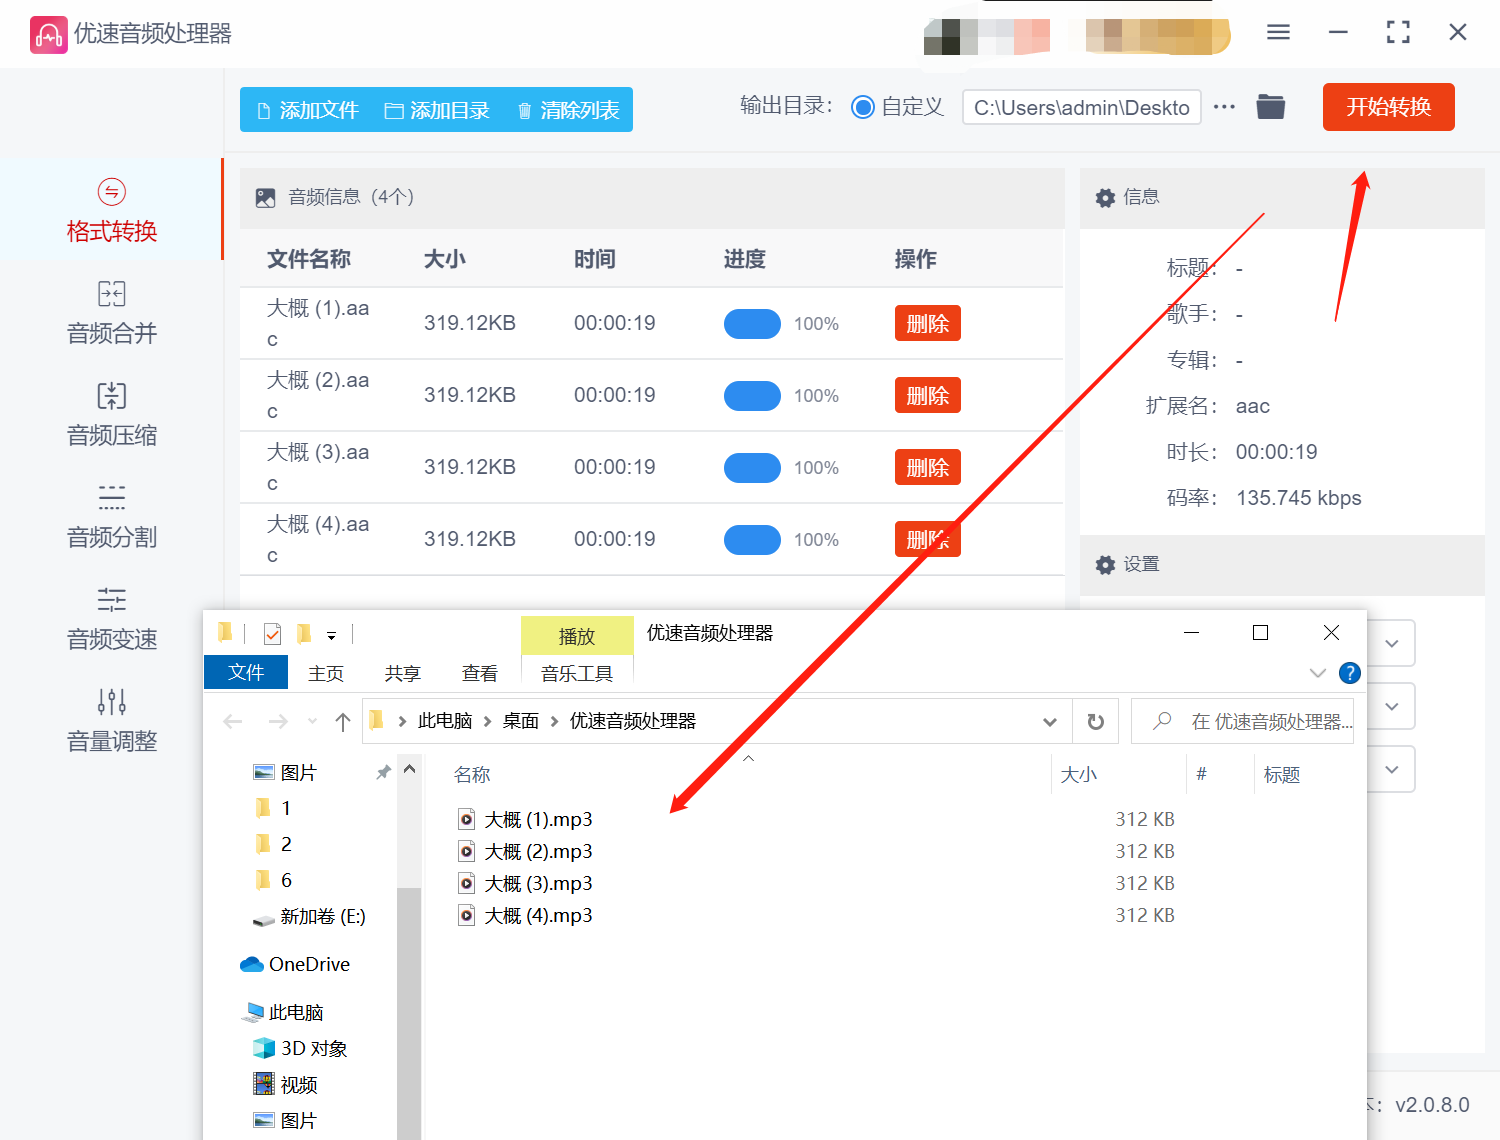Click the 开始转换 button
The image size is (1500, 1140).
[1388, 106]
